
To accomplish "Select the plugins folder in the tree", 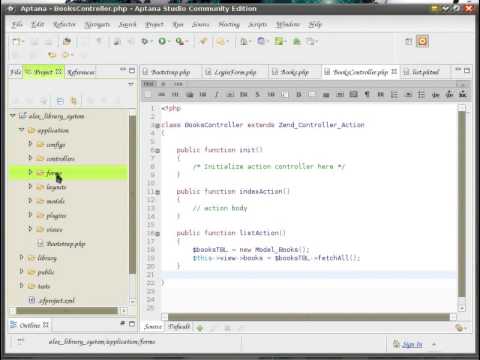I will (x=56, y=216).
